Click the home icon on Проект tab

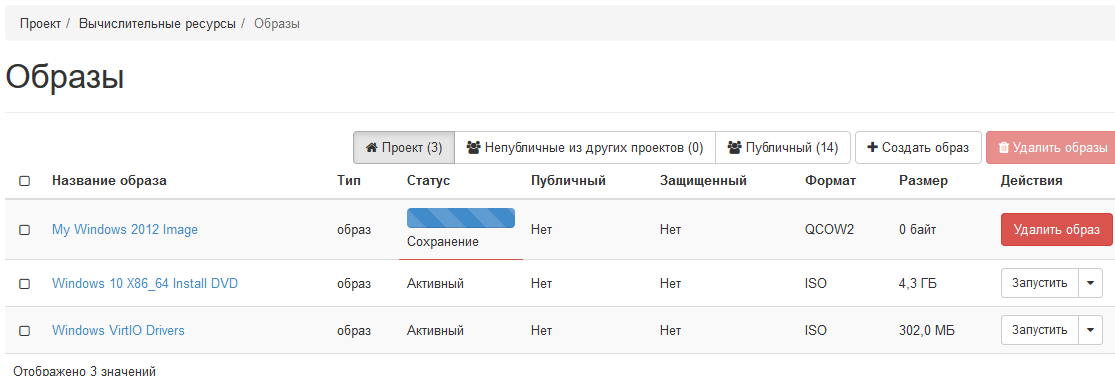click(x=371, y=148)
